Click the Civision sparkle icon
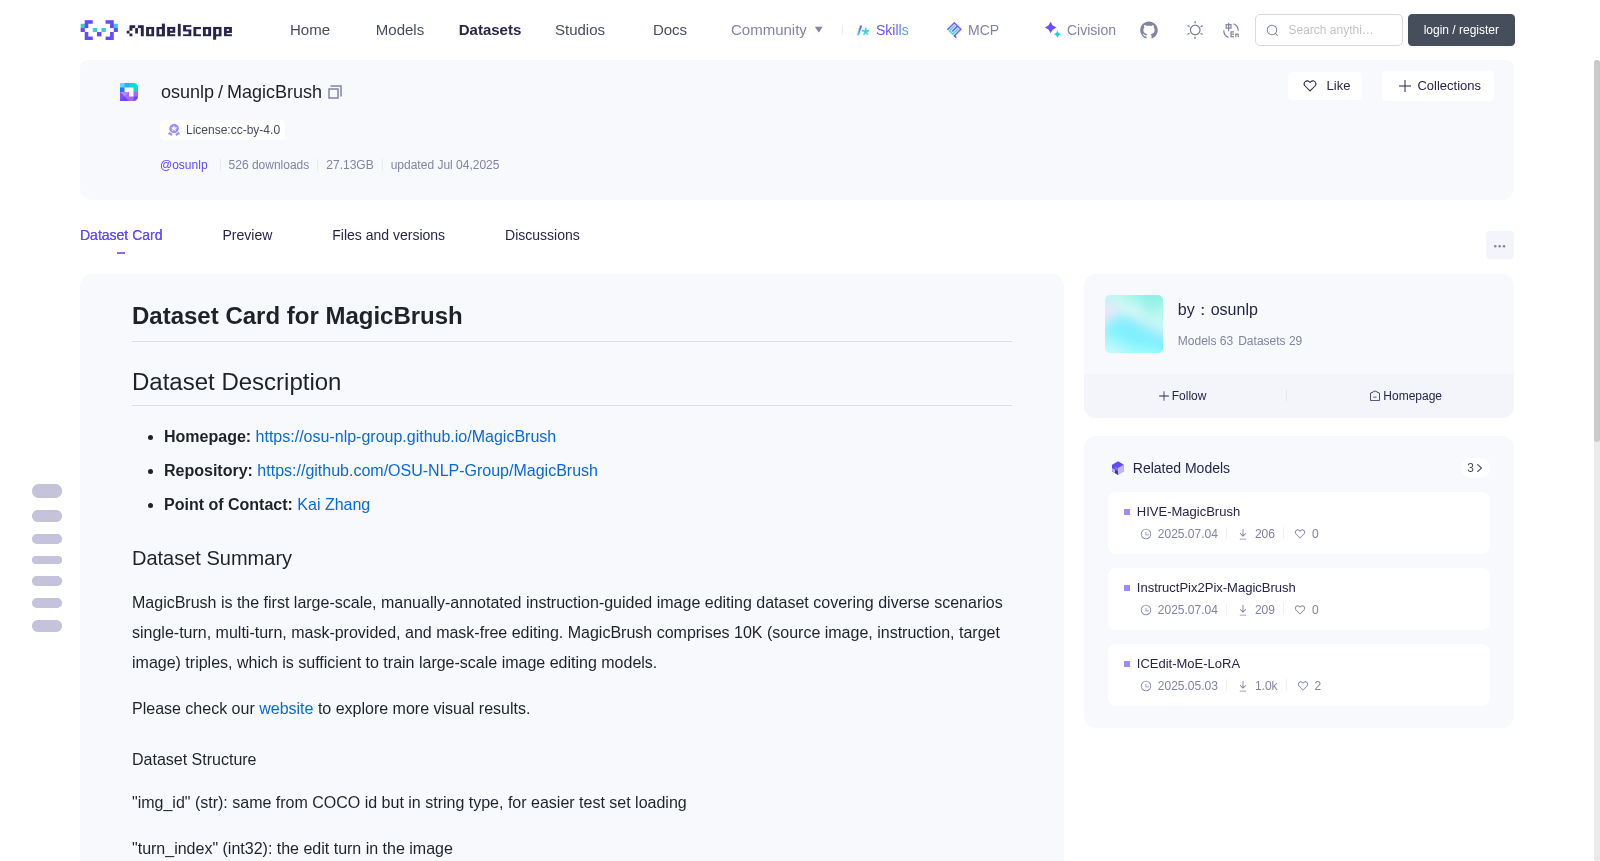The width and height of the screenshot is (1600, 861). 1052,30
